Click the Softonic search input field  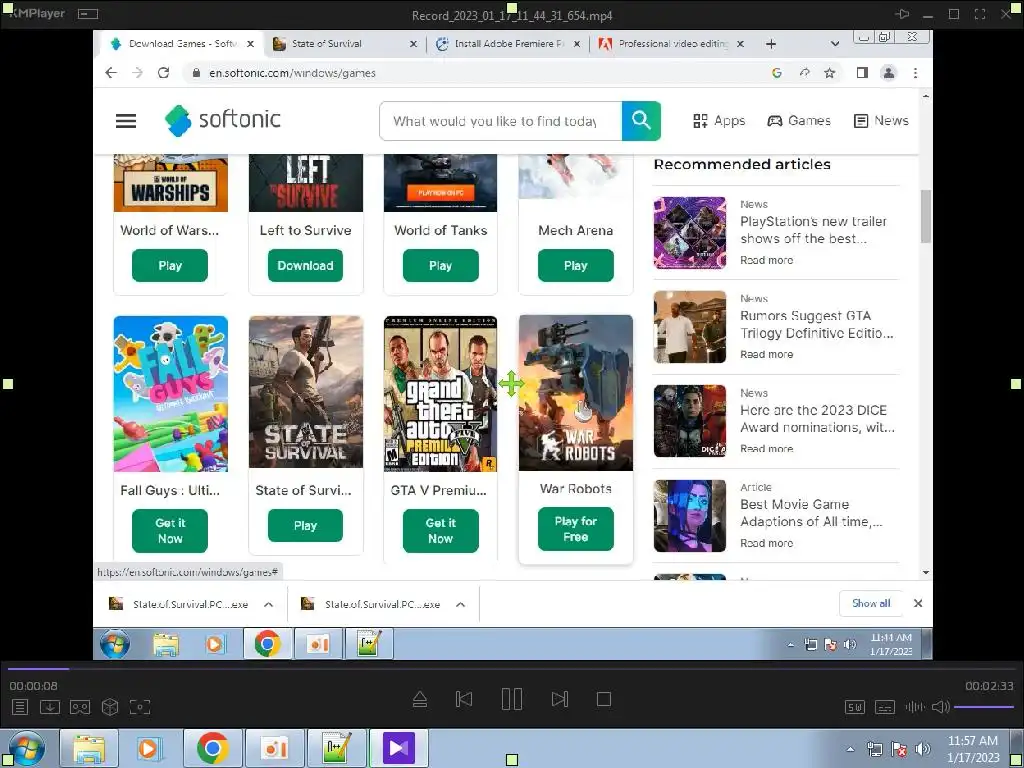pyautogui.click(x=500, y=121)
